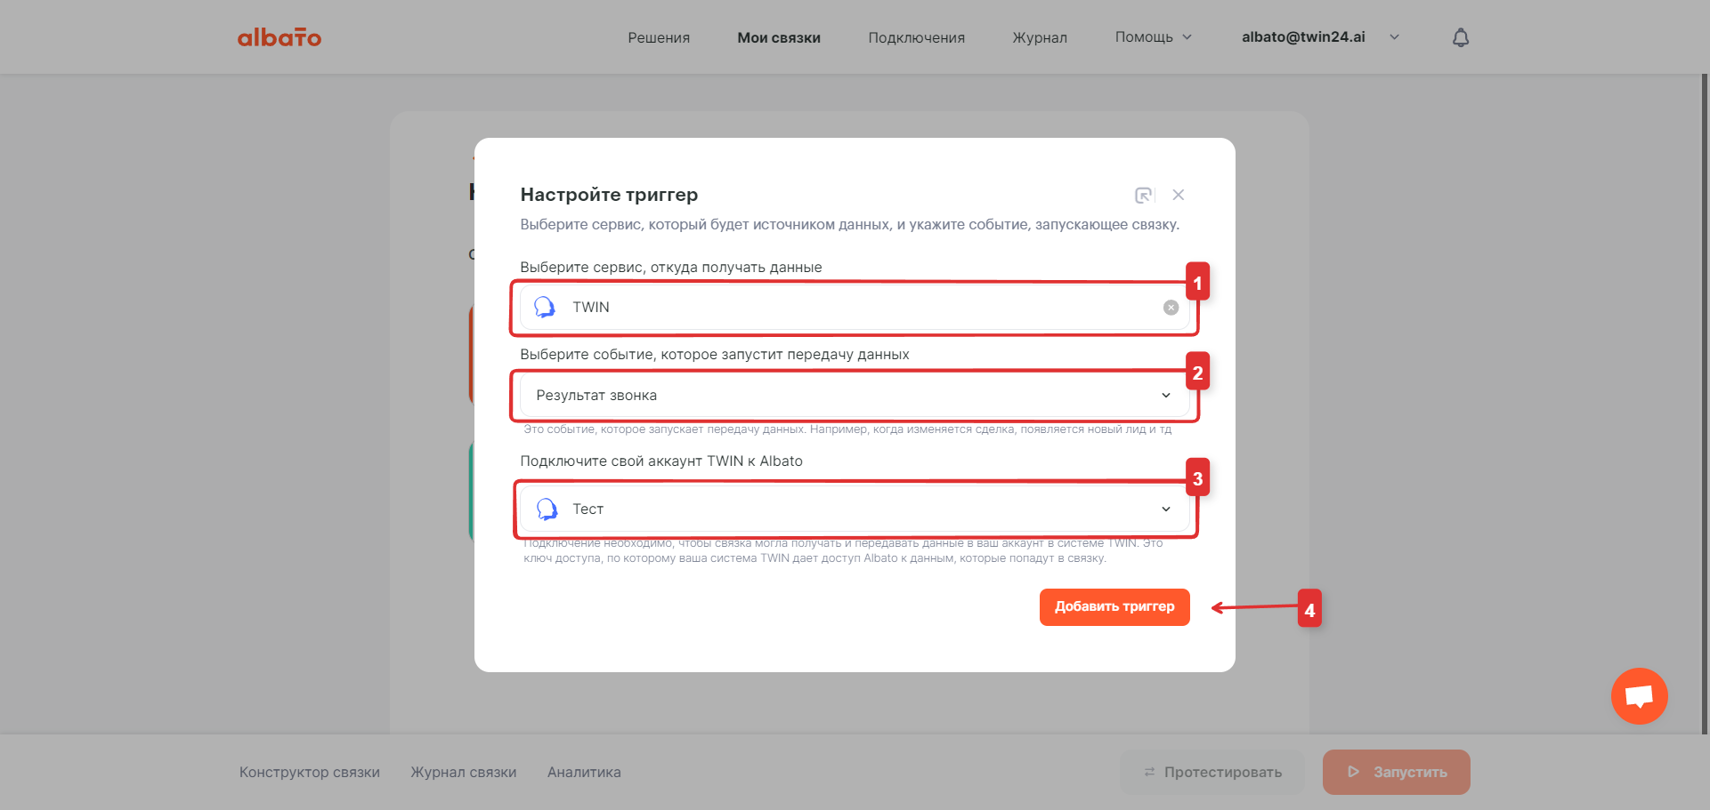Screen dimensions: 1710x810
Task: Click the Настройте триггер heading
Action: click(x=609, y=195)
